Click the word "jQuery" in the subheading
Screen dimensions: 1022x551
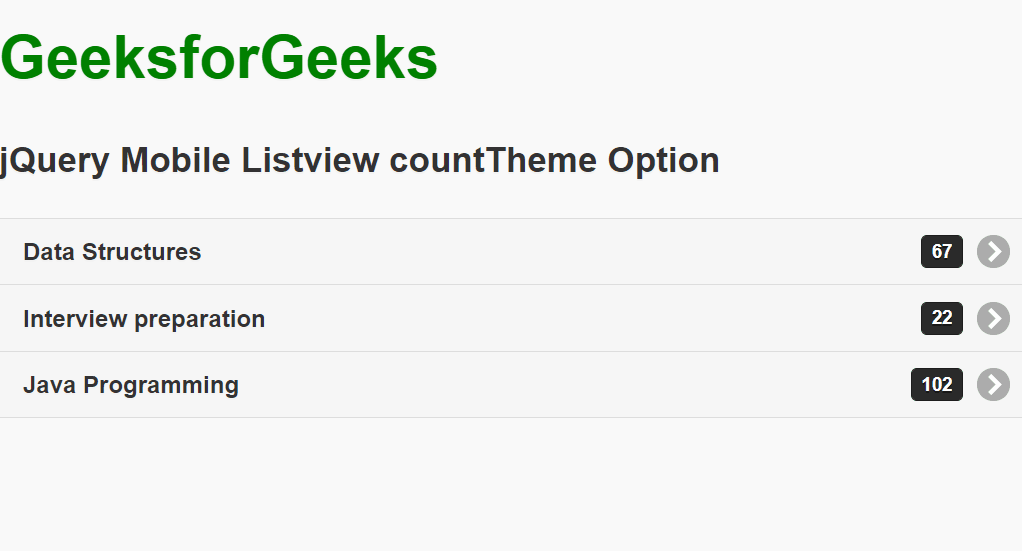point(55,160)
